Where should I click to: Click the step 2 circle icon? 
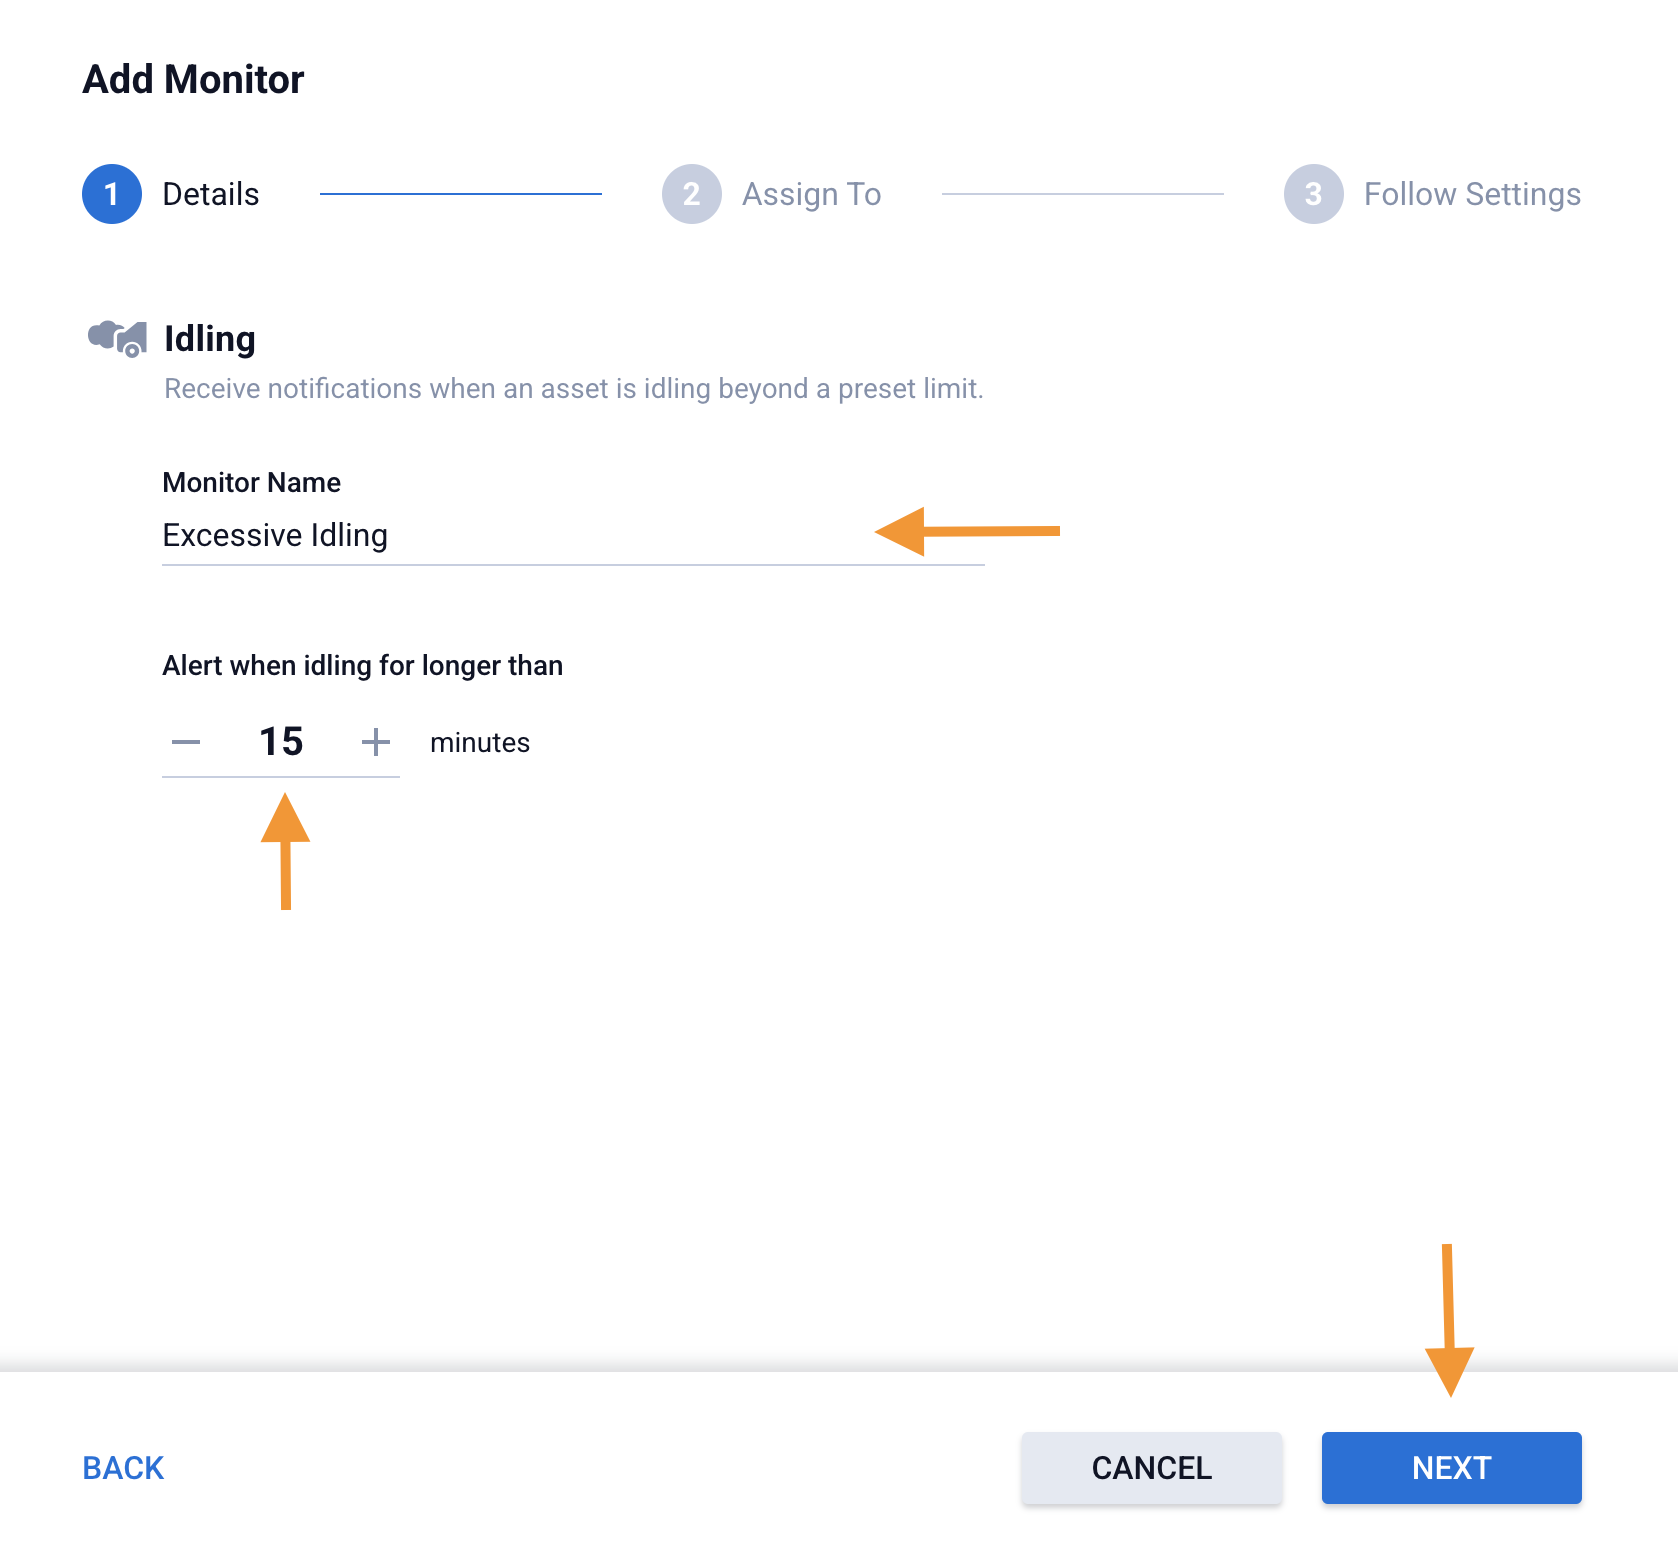691,194
